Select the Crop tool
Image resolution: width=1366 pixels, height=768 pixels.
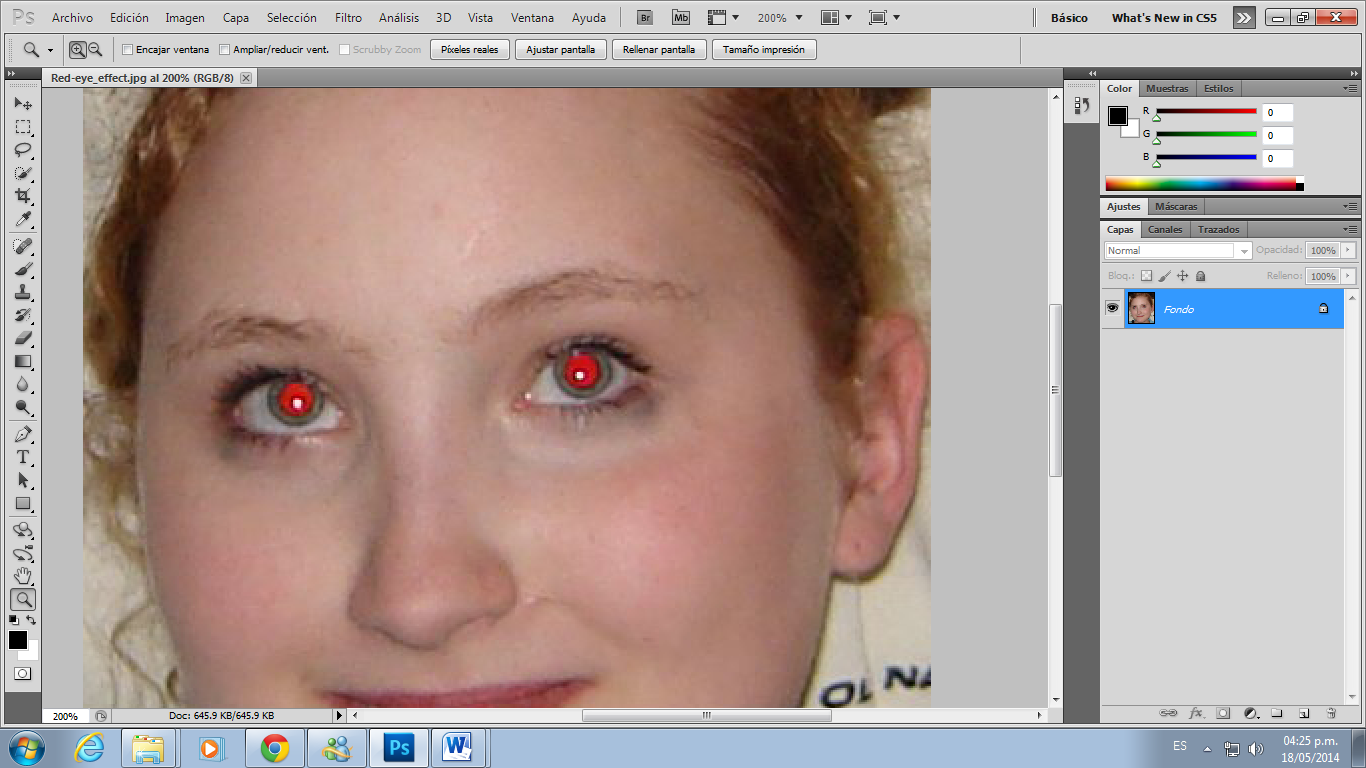pos(23,196)
